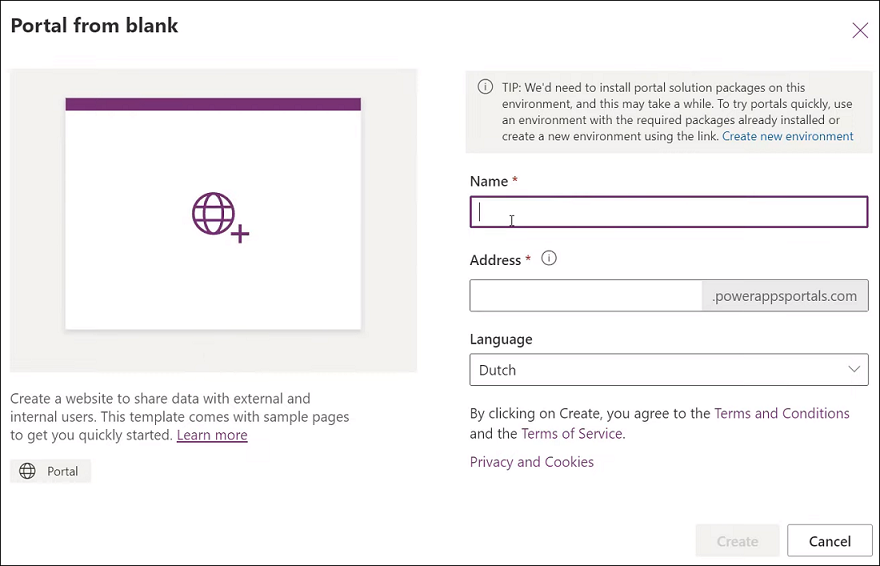Viewport: 880px width, 566px height.
Task: Click into the Address input box
Action: click(x=586, y=295)
